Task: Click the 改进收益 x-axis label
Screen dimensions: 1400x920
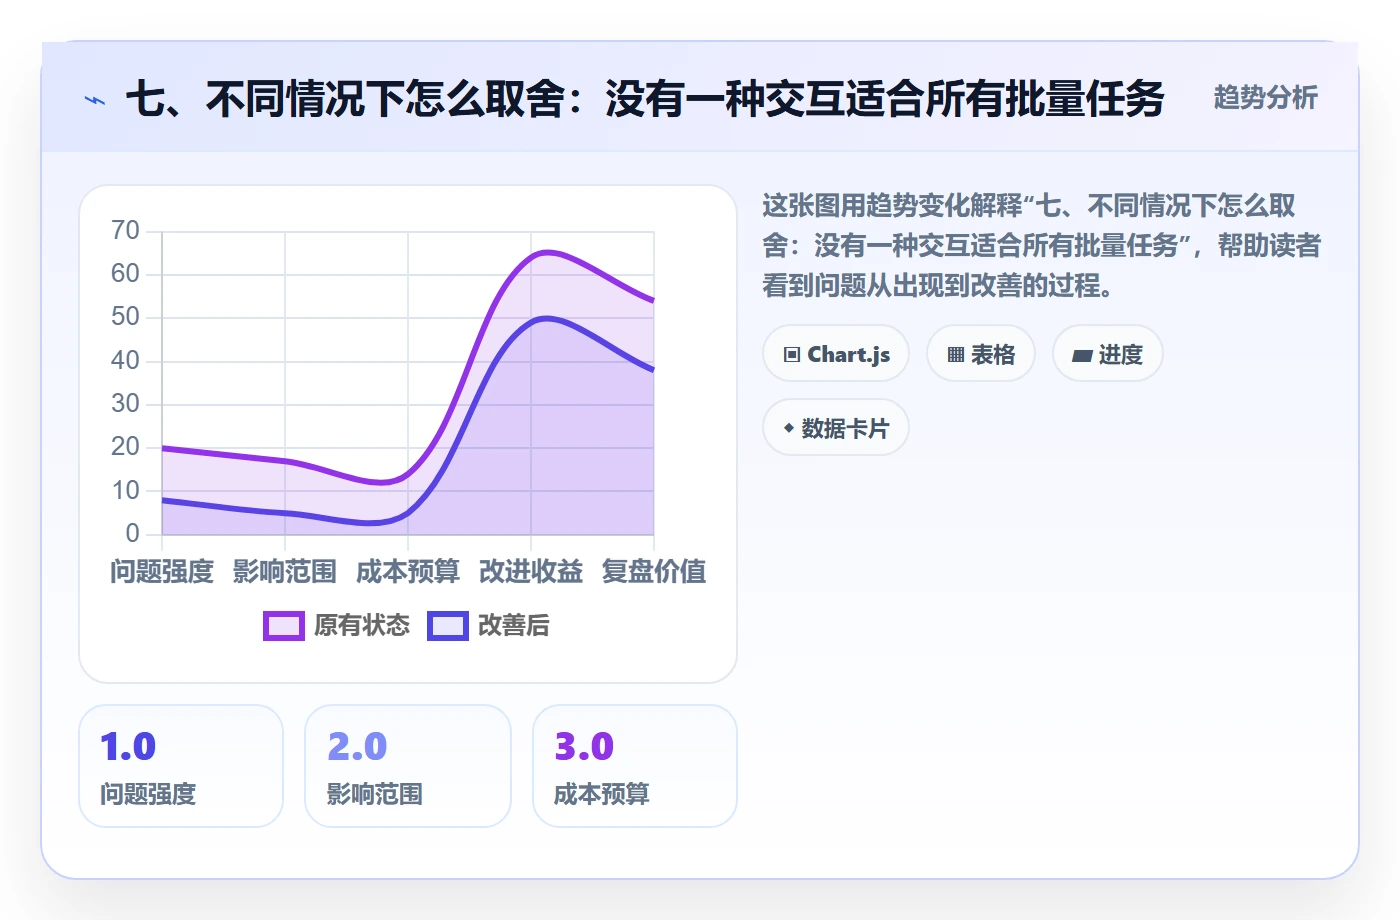Action: pyautogui.click(x=531, y=572)
